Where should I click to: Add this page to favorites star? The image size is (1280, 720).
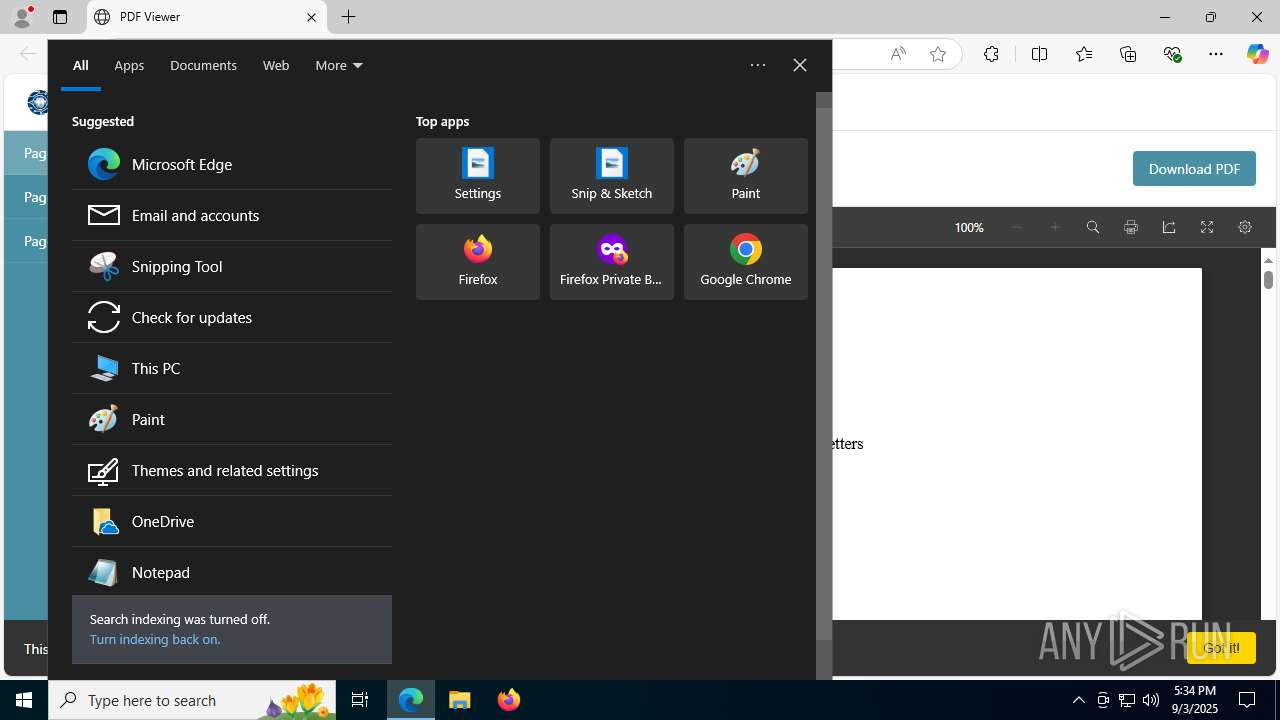click(x=938, y=54)
